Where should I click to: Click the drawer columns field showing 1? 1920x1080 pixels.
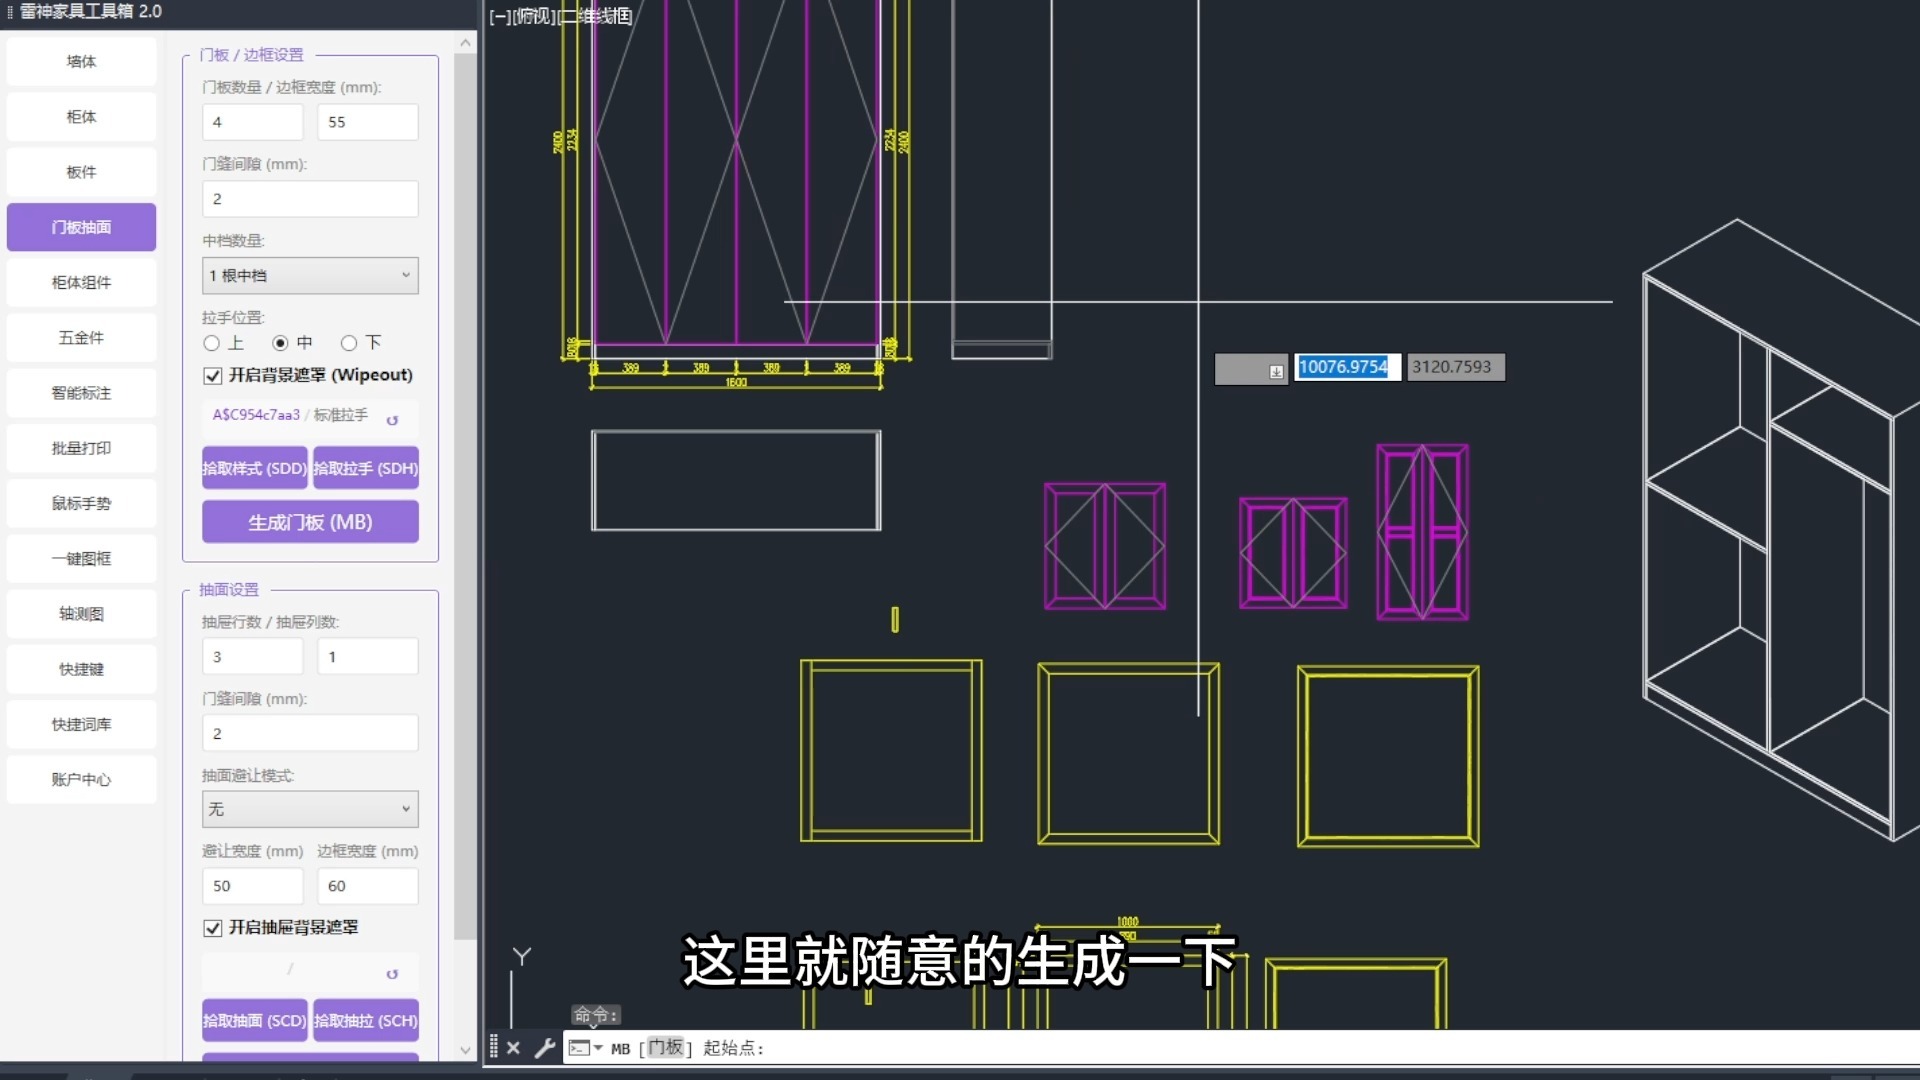(368, 657)
